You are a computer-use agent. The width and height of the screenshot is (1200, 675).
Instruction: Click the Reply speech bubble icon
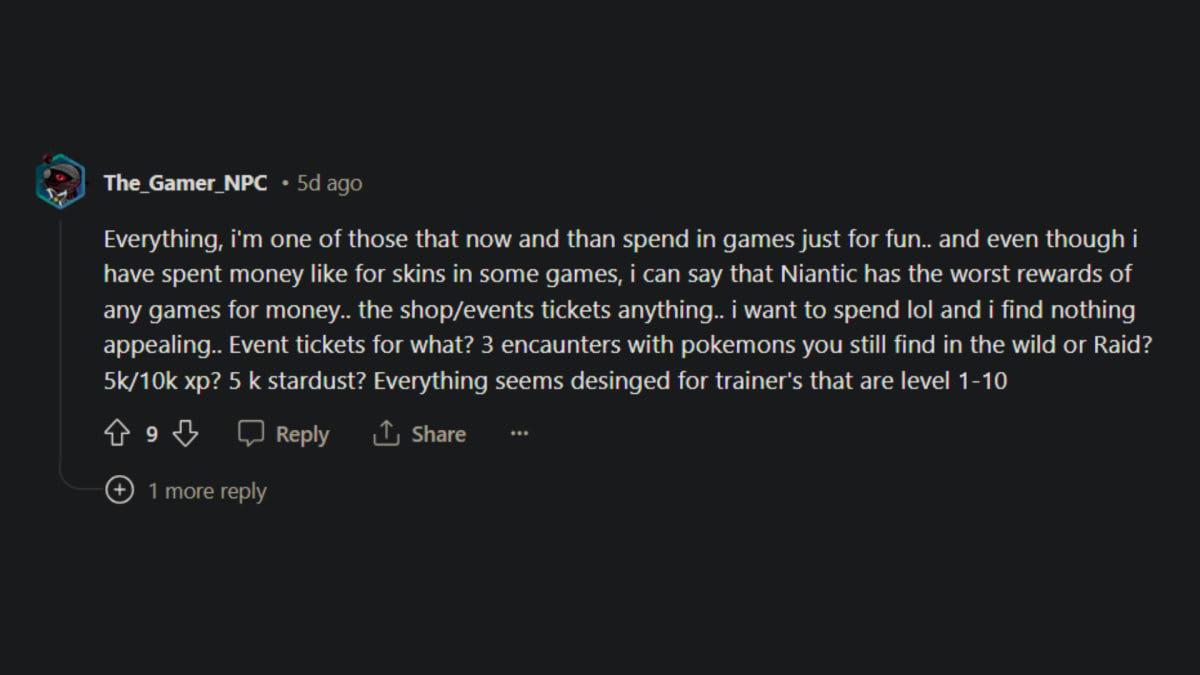[251, 434]
